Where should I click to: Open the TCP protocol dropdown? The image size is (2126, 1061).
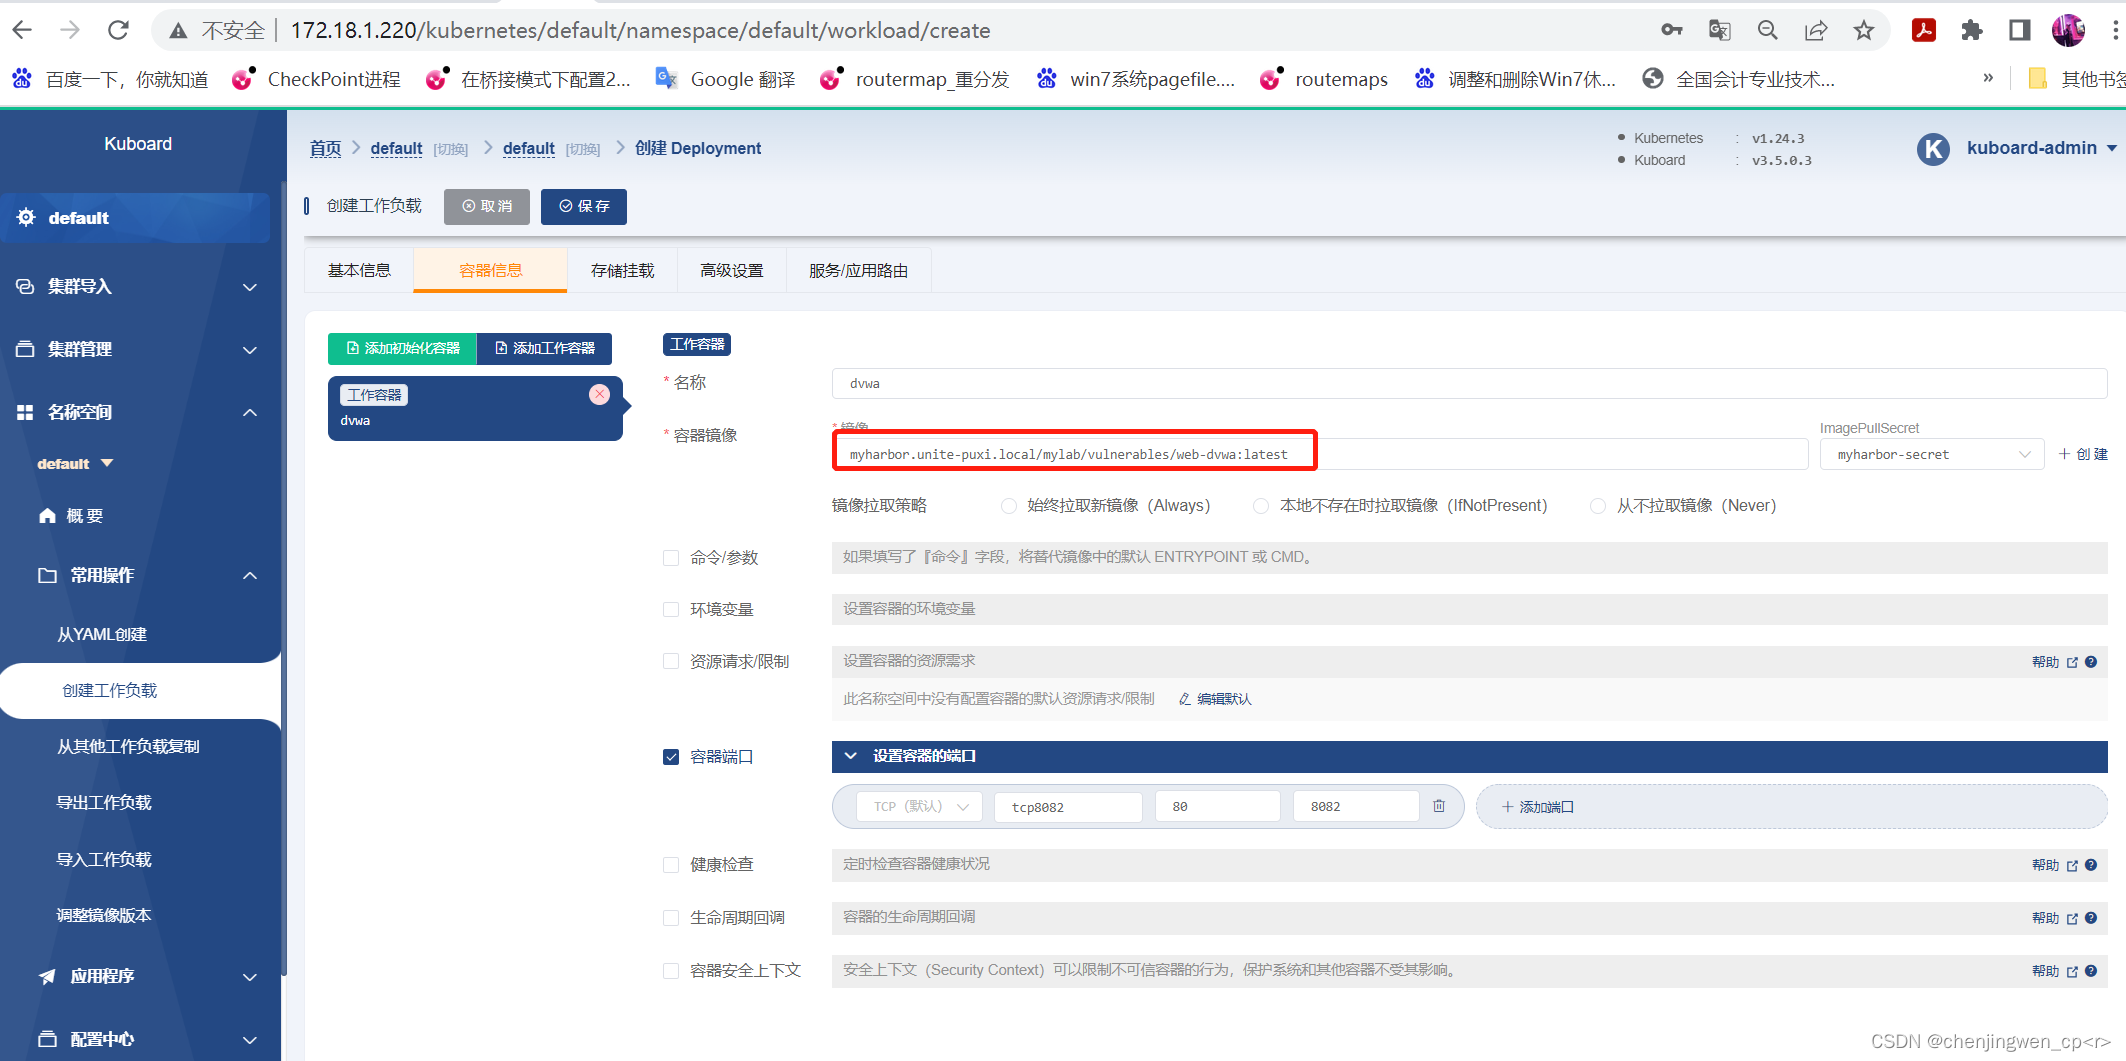(x=920, y=807)
